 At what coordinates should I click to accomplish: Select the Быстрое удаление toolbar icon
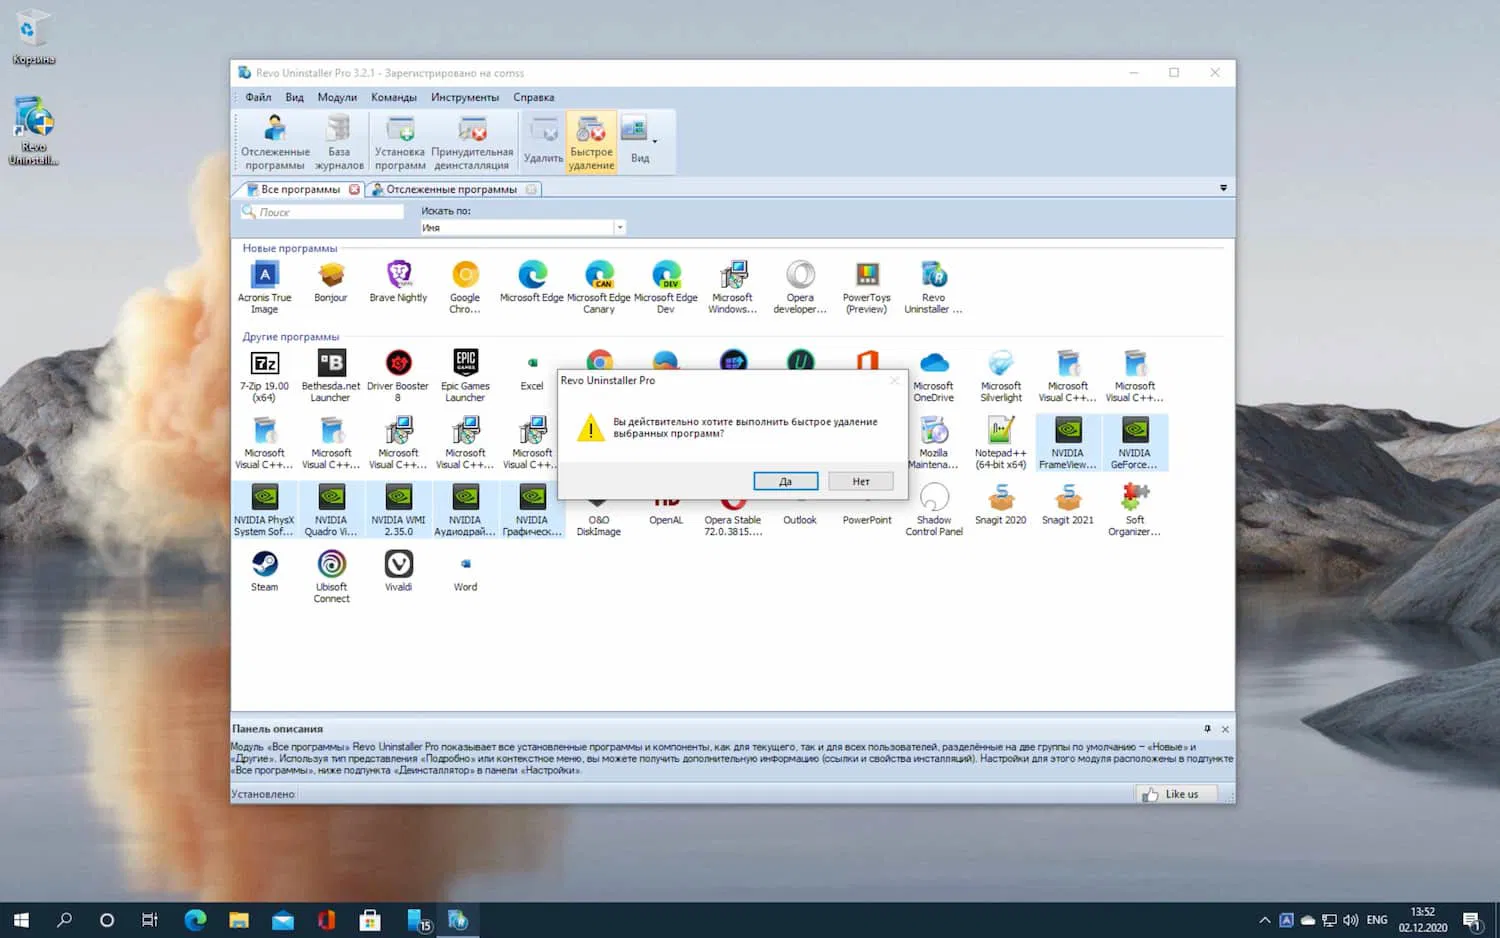591,140
